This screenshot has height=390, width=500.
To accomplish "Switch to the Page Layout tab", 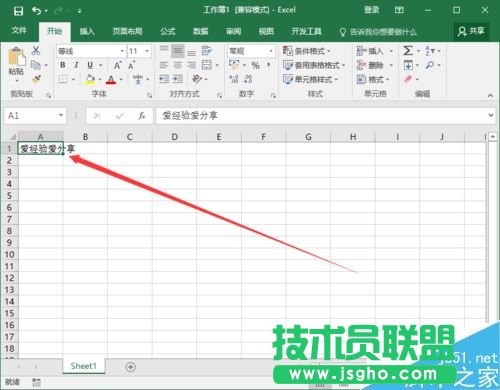I will point(127,31).
